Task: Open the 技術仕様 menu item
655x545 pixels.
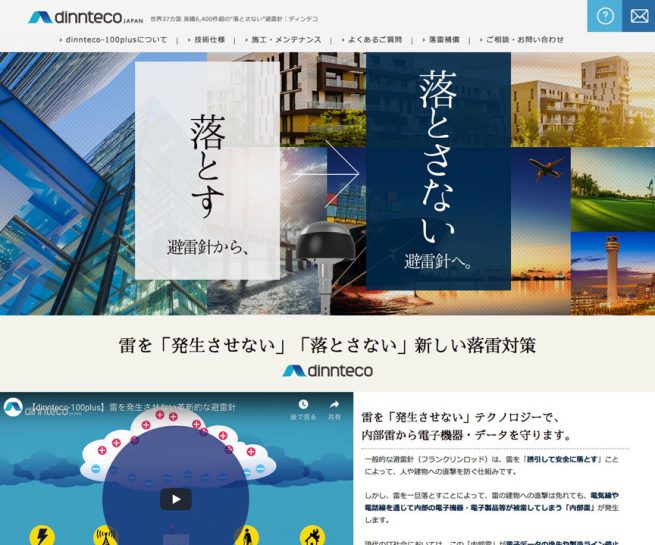Action: click(210, 40)
